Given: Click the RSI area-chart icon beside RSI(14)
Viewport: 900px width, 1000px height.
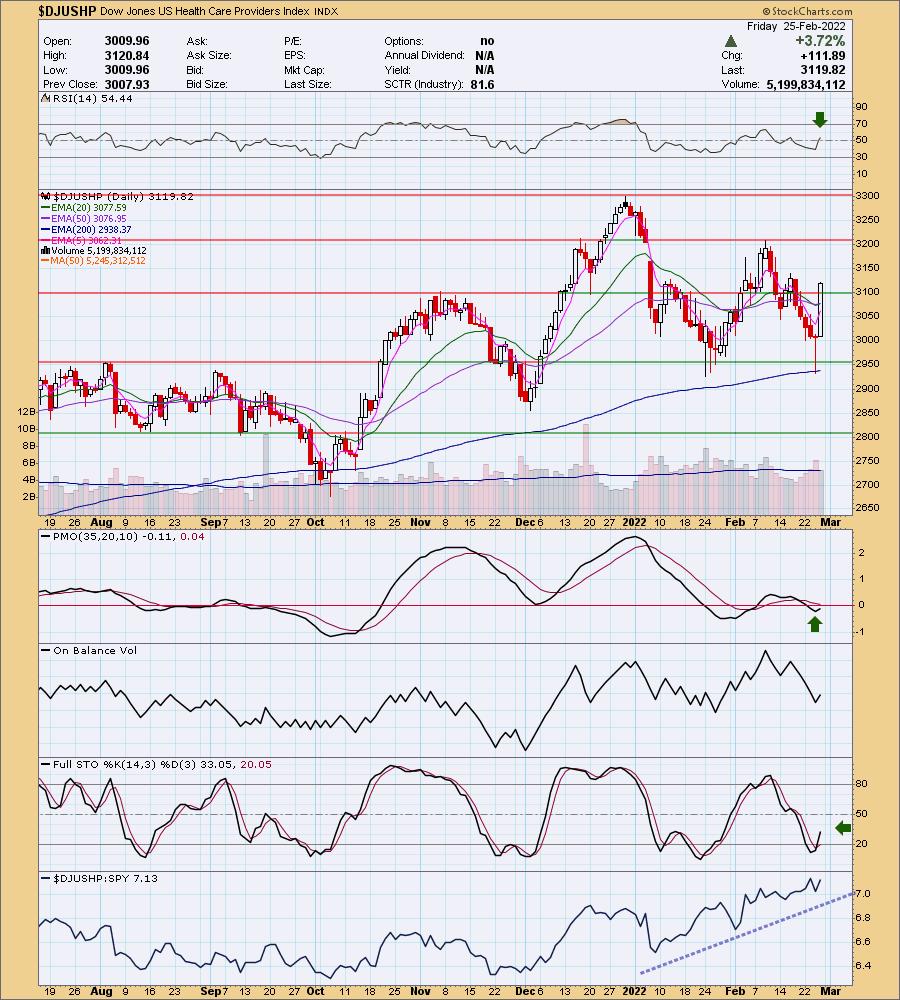Looking at the screenshot, I should (x=45, y=98).
